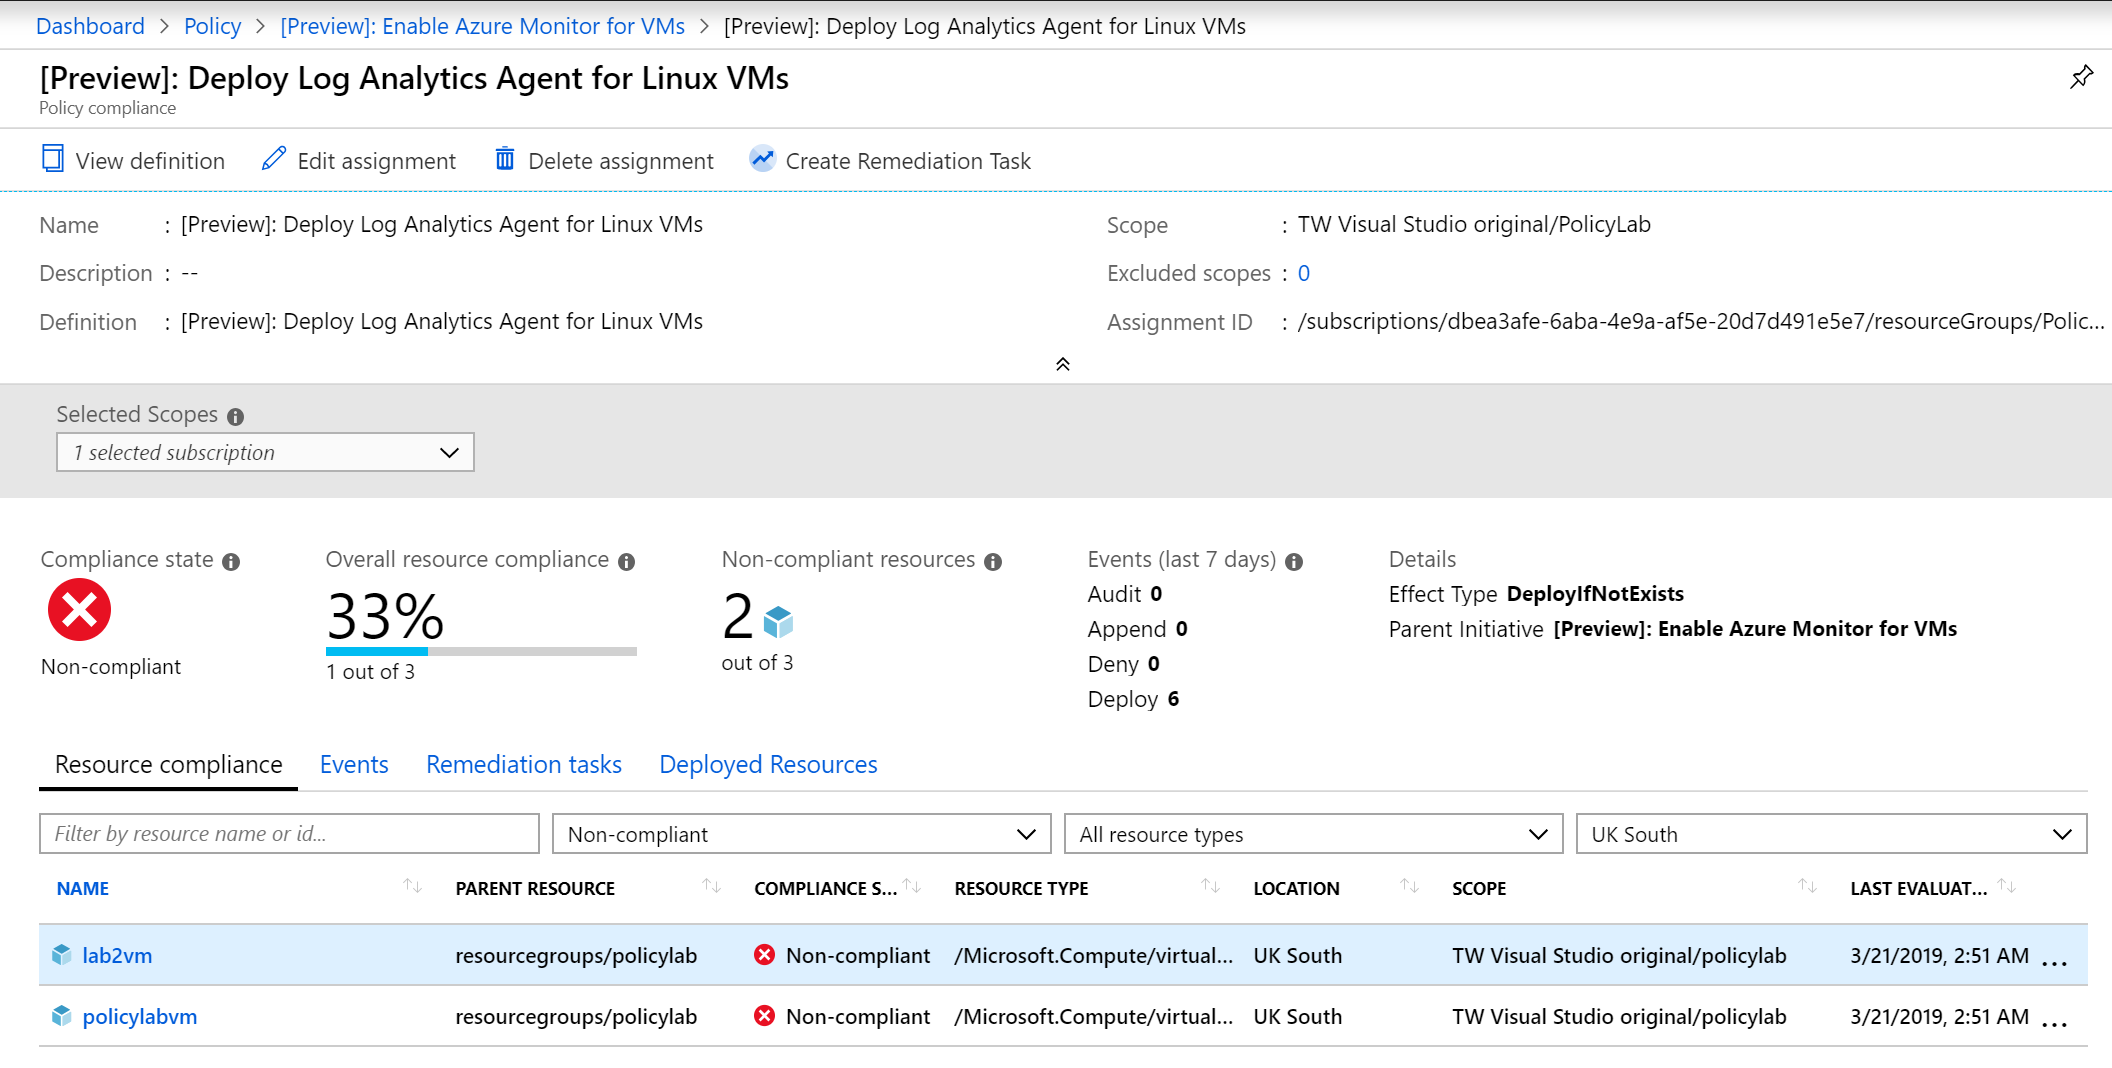
Task: Click the info icon beside Selected Scopes
Action: (x=235, y=416)
